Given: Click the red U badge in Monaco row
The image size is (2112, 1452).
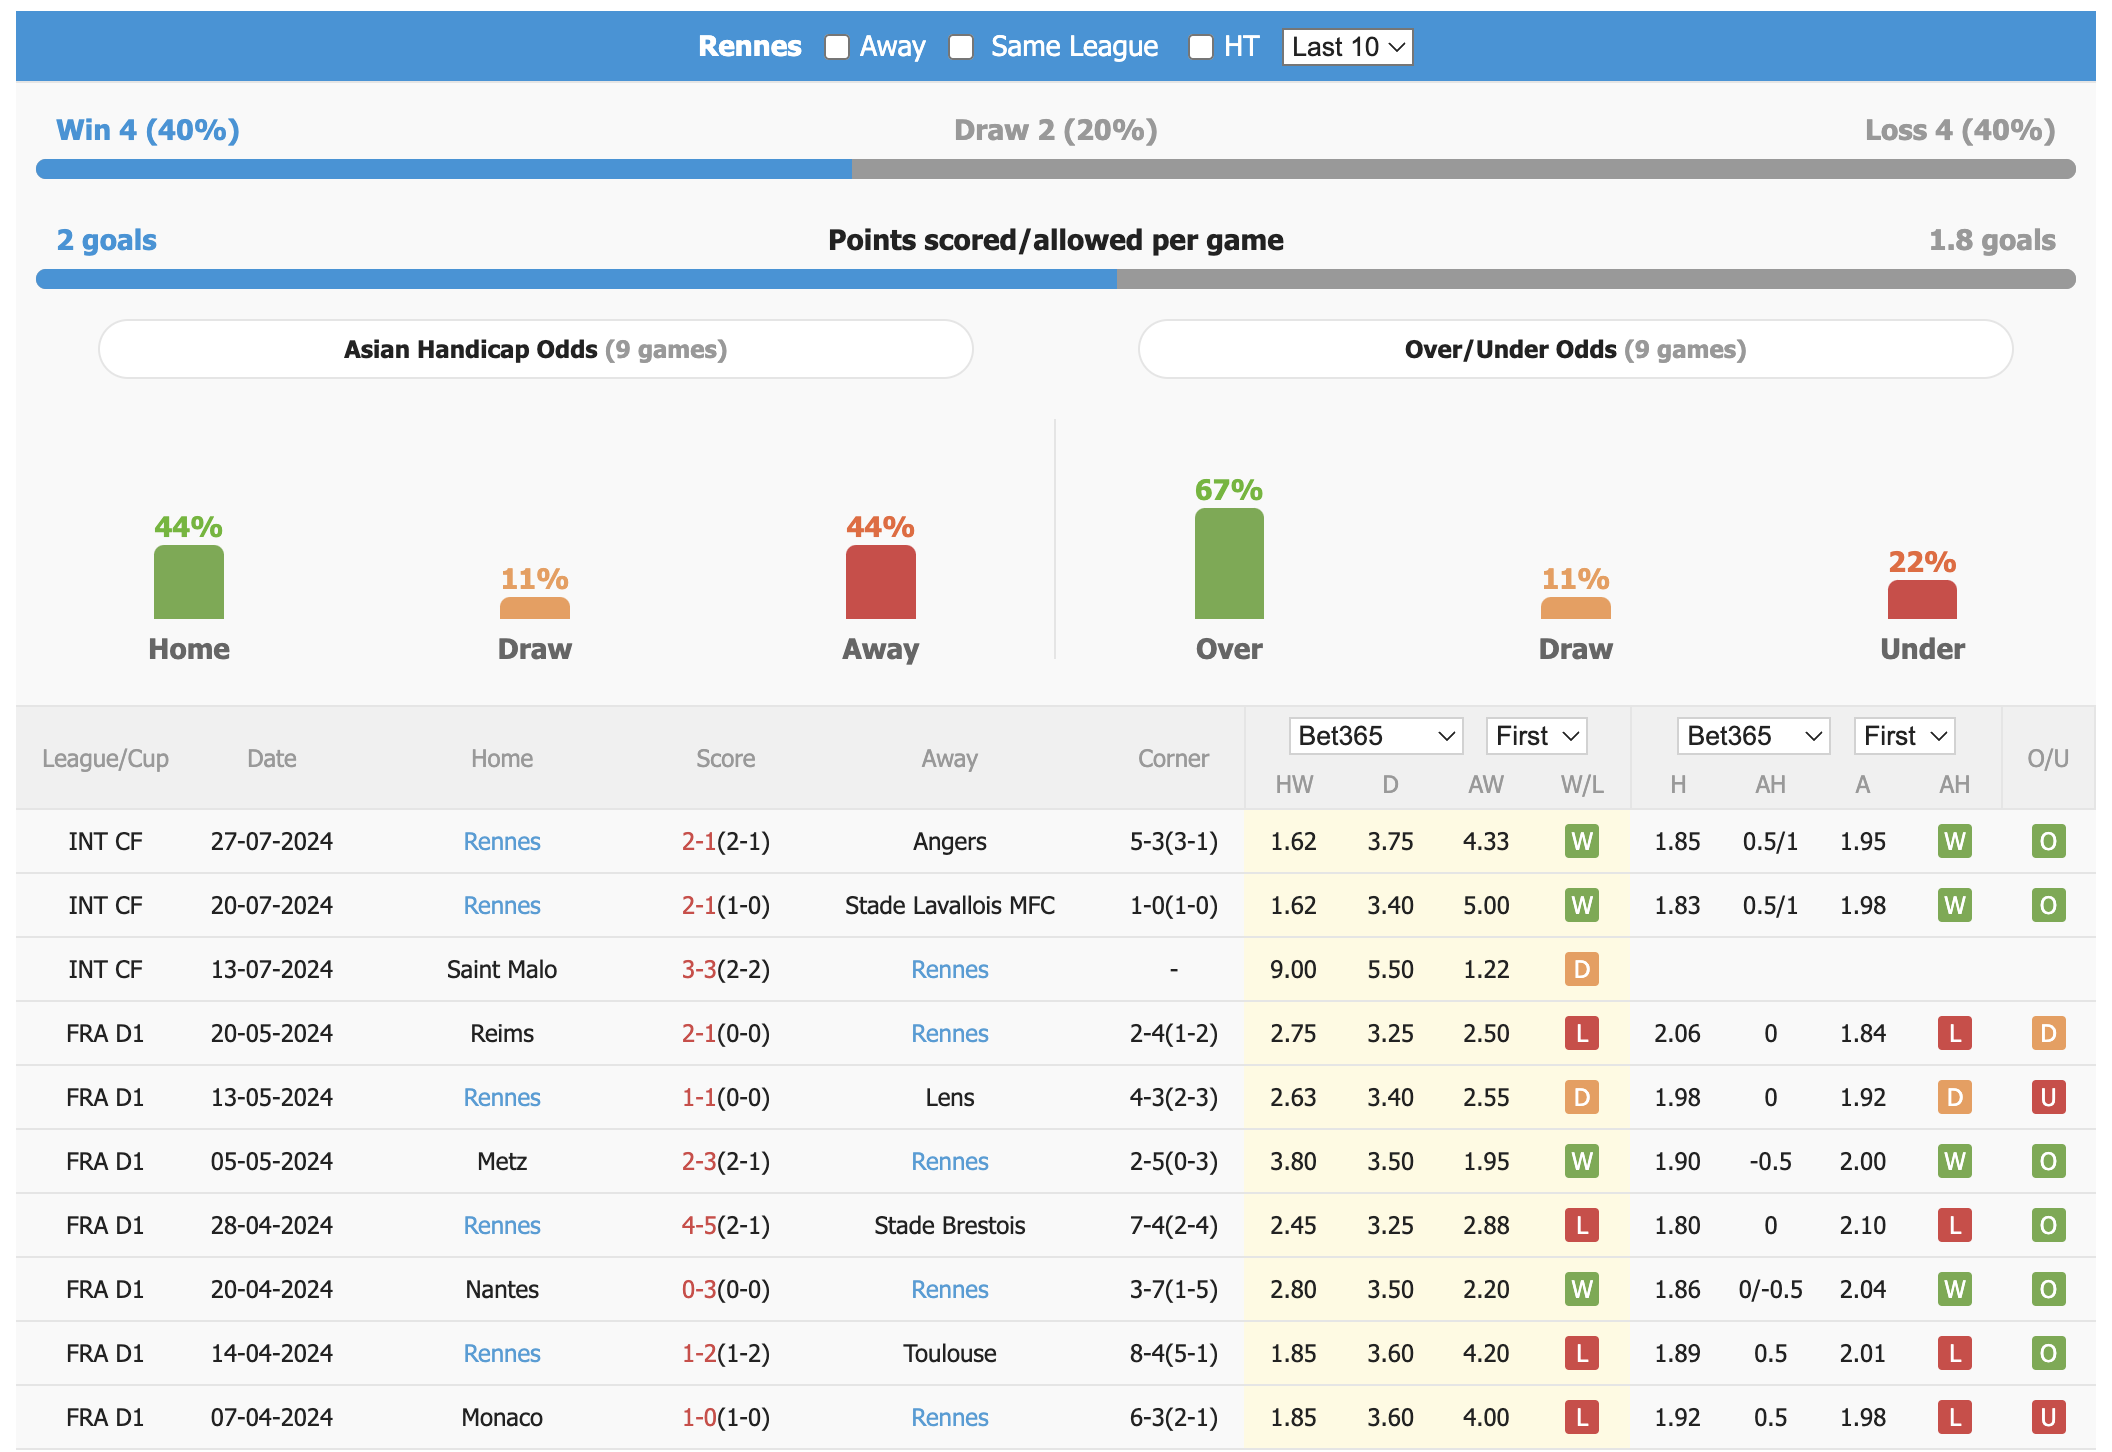Looking at the screenshot, I should tap(2048, 1417).
